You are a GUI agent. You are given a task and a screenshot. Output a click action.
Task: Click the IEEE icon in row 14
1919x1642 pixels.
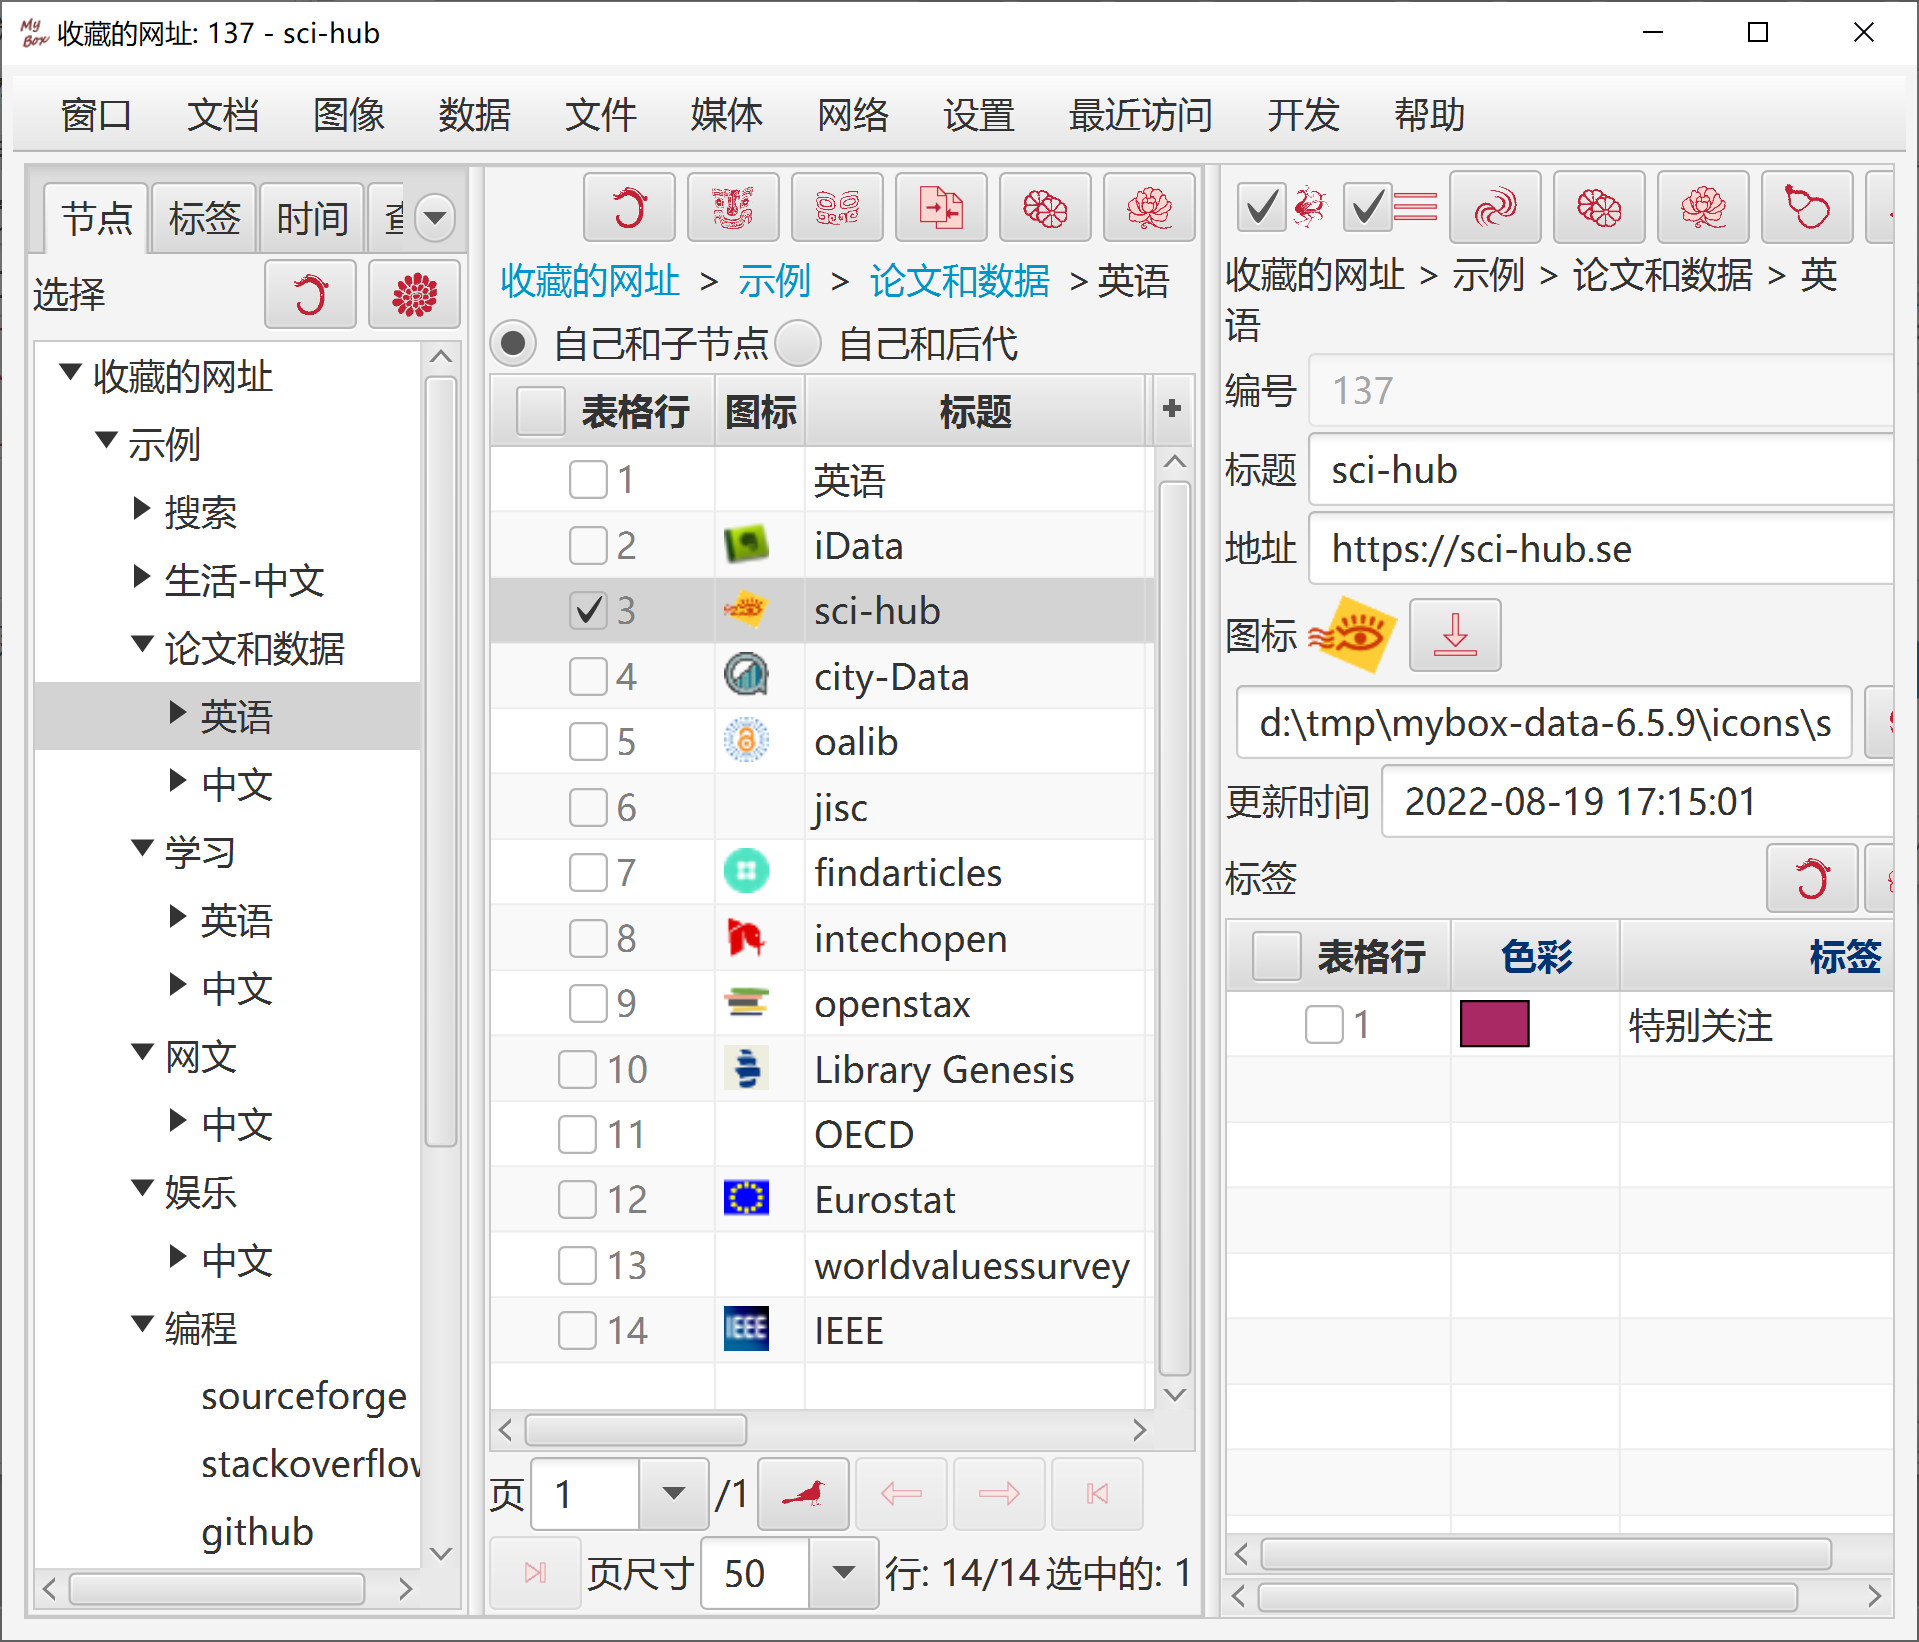click(746, 1330)
